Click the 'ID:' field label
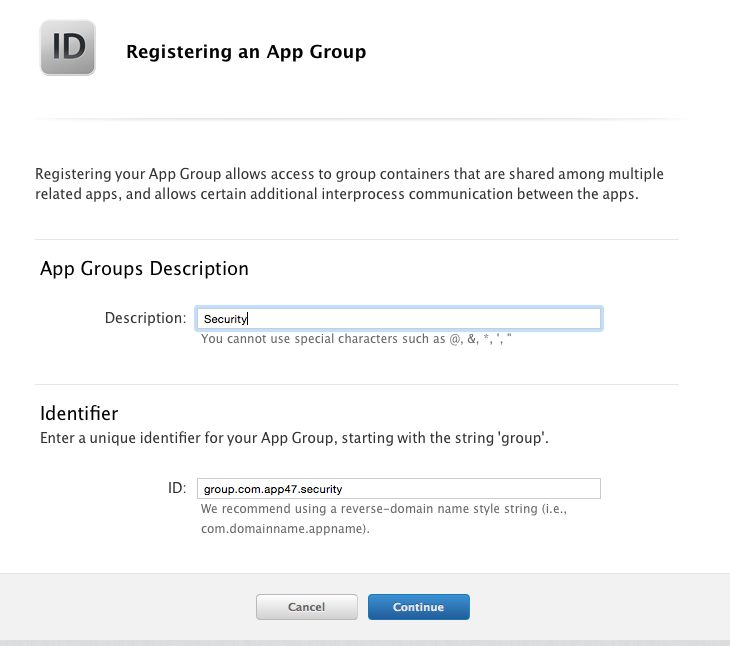The width and height of the screenshot is (730, 646). pyautogui.click(x=177, y=488)
